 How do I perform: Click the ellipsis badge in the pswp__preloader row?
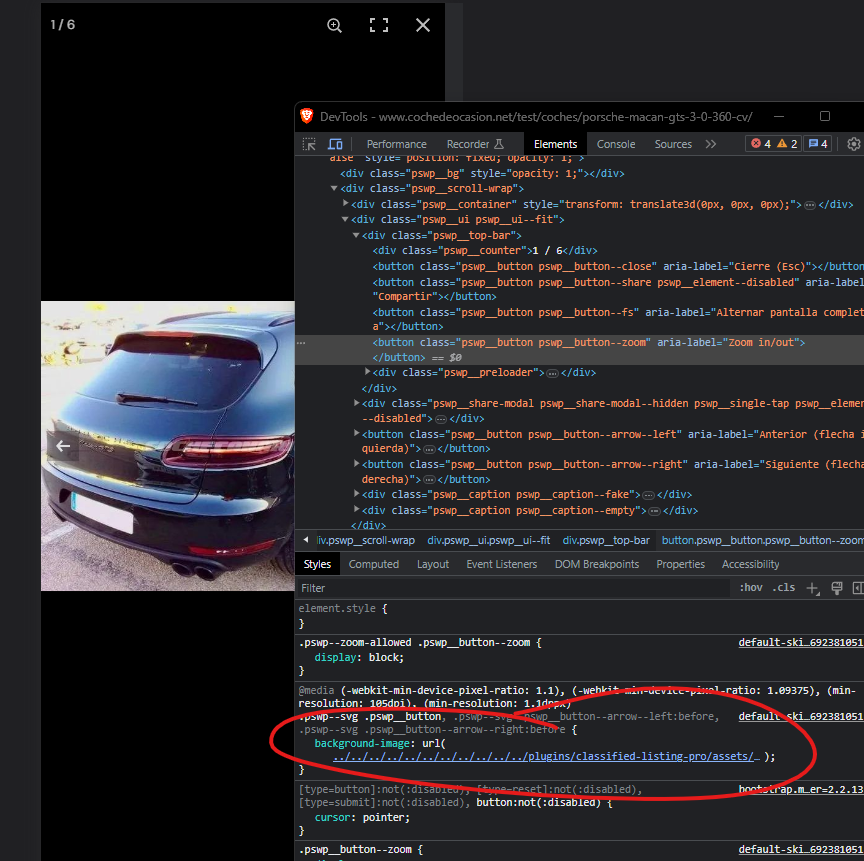(x=552, y=373)
